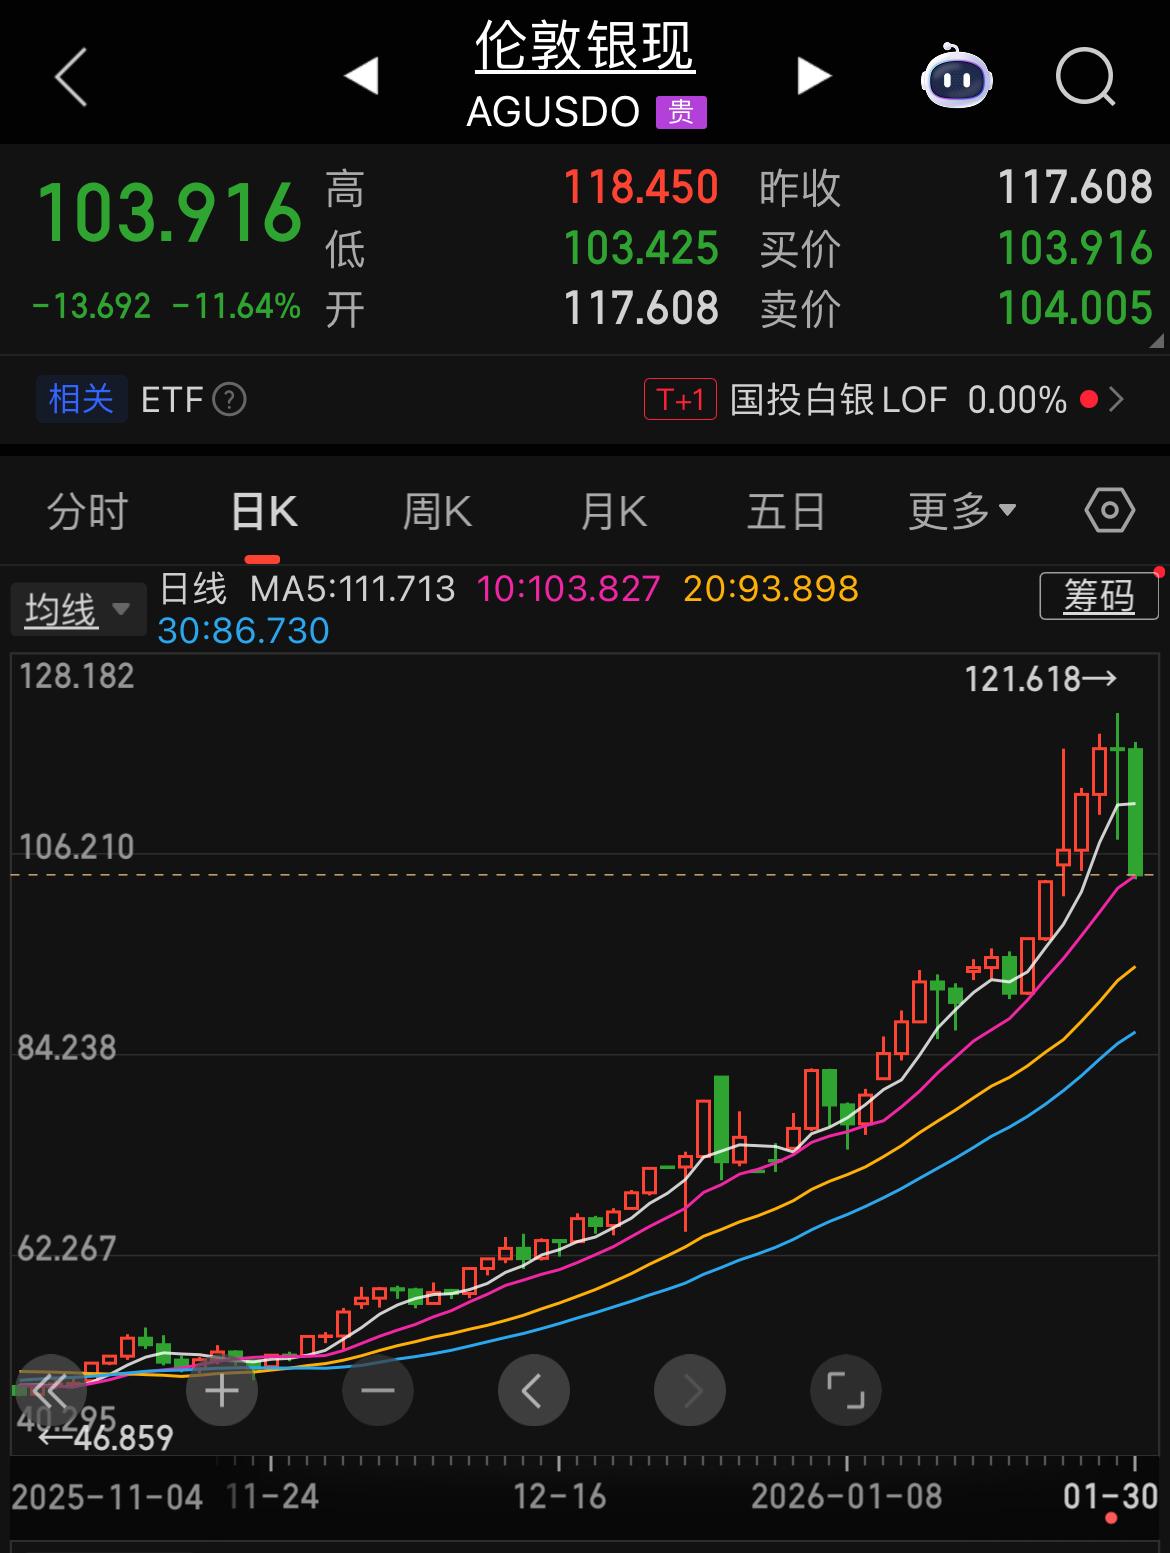Select the 周K weekly chart tab
The height and width of the screenshot is (1553, 1170).
coord(437,510)
